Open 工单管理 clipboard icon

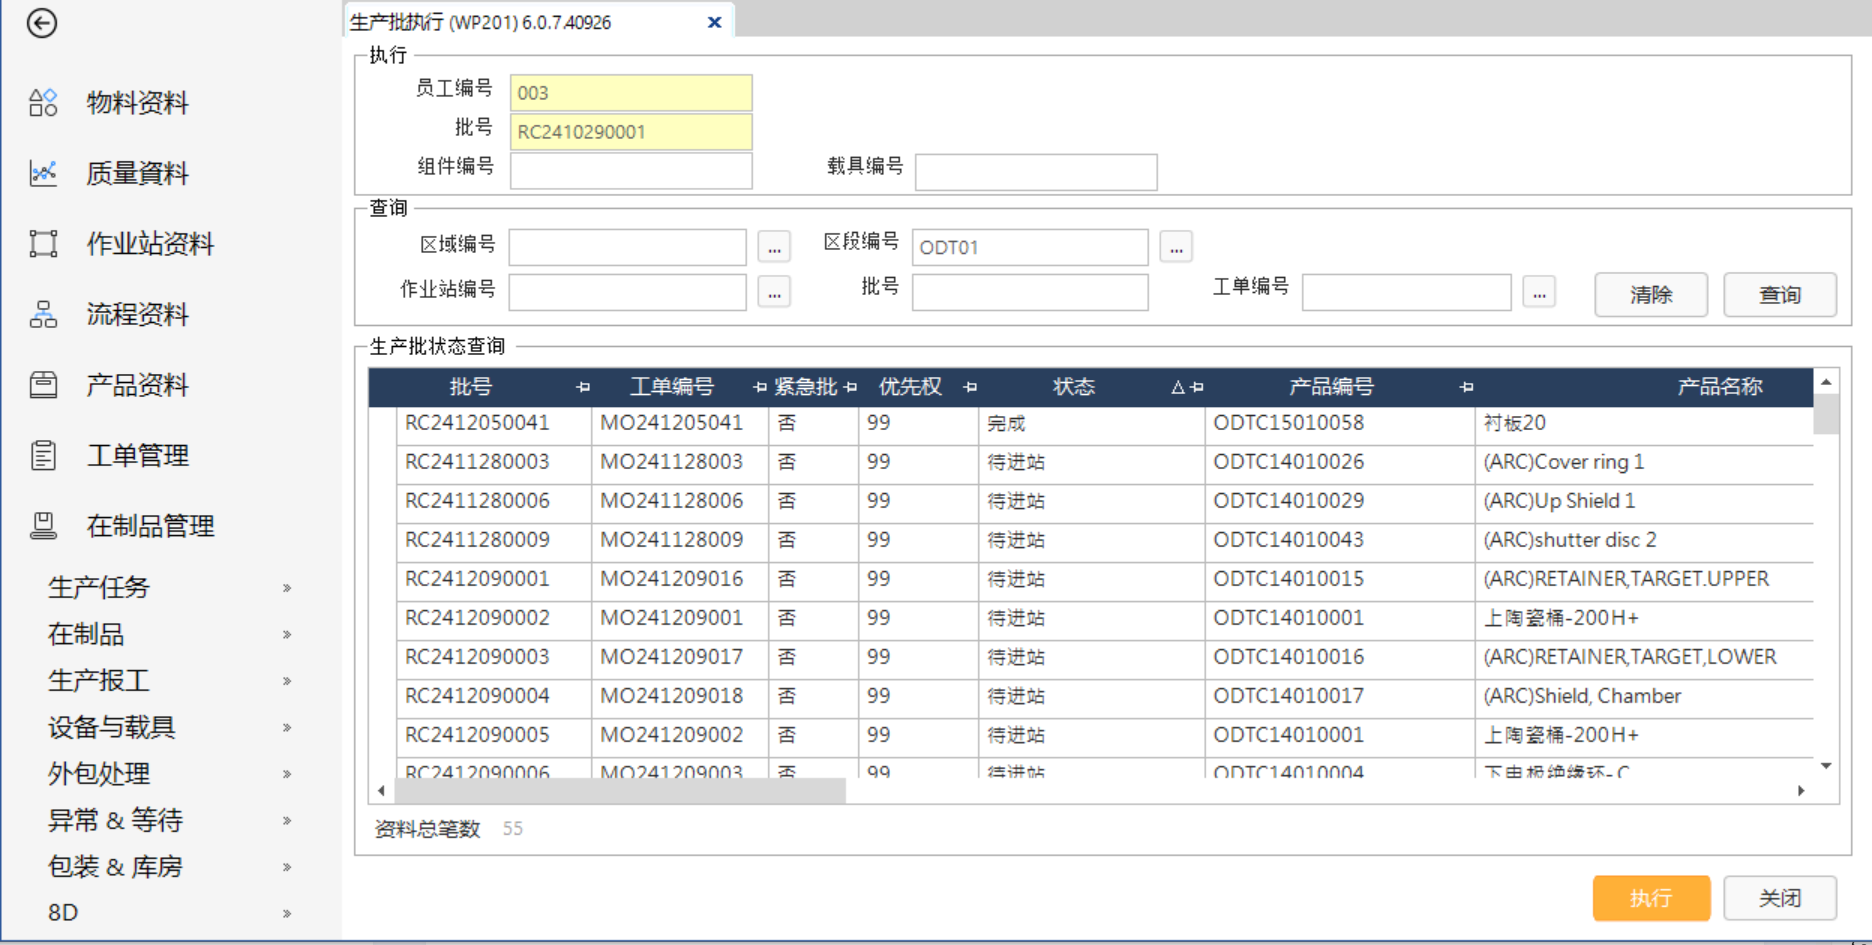click(43, 456)
